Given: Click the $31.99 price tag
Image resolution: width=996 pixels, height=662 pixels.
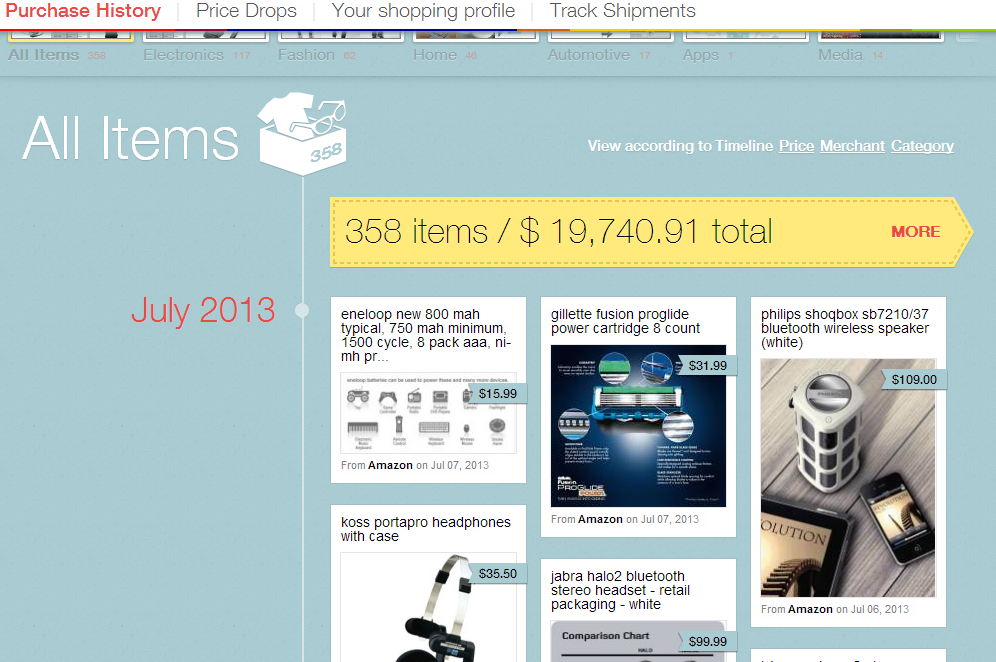Looking at the screenshot, I should (708, 366).
